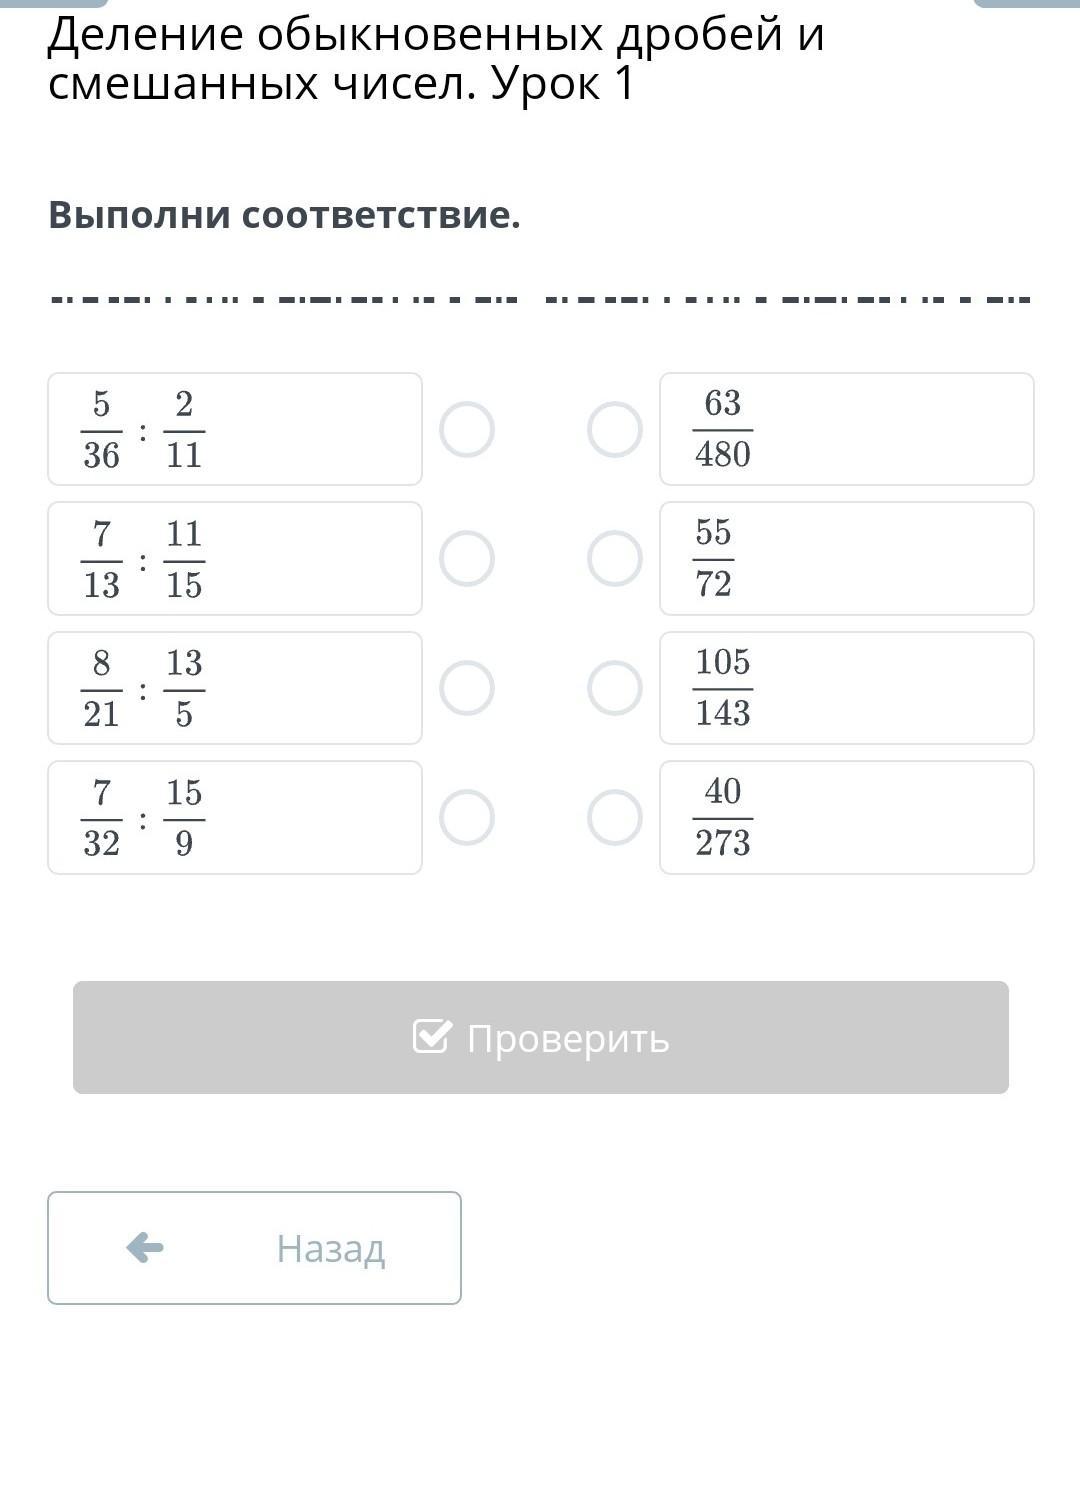Click the 40/273 answer card

click(846, 817)
